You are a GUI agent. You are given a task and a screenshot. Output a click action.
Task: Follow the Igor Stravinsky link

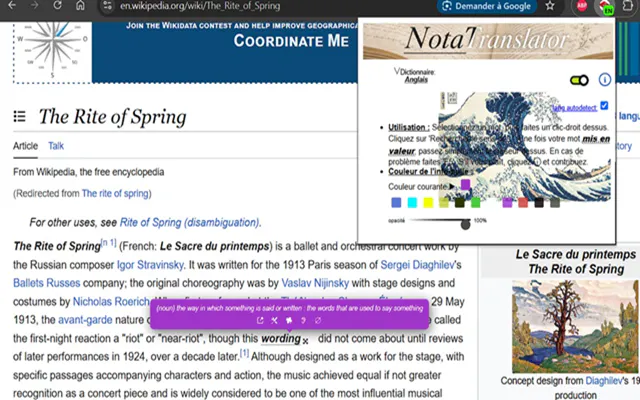(x=150, y=265)
